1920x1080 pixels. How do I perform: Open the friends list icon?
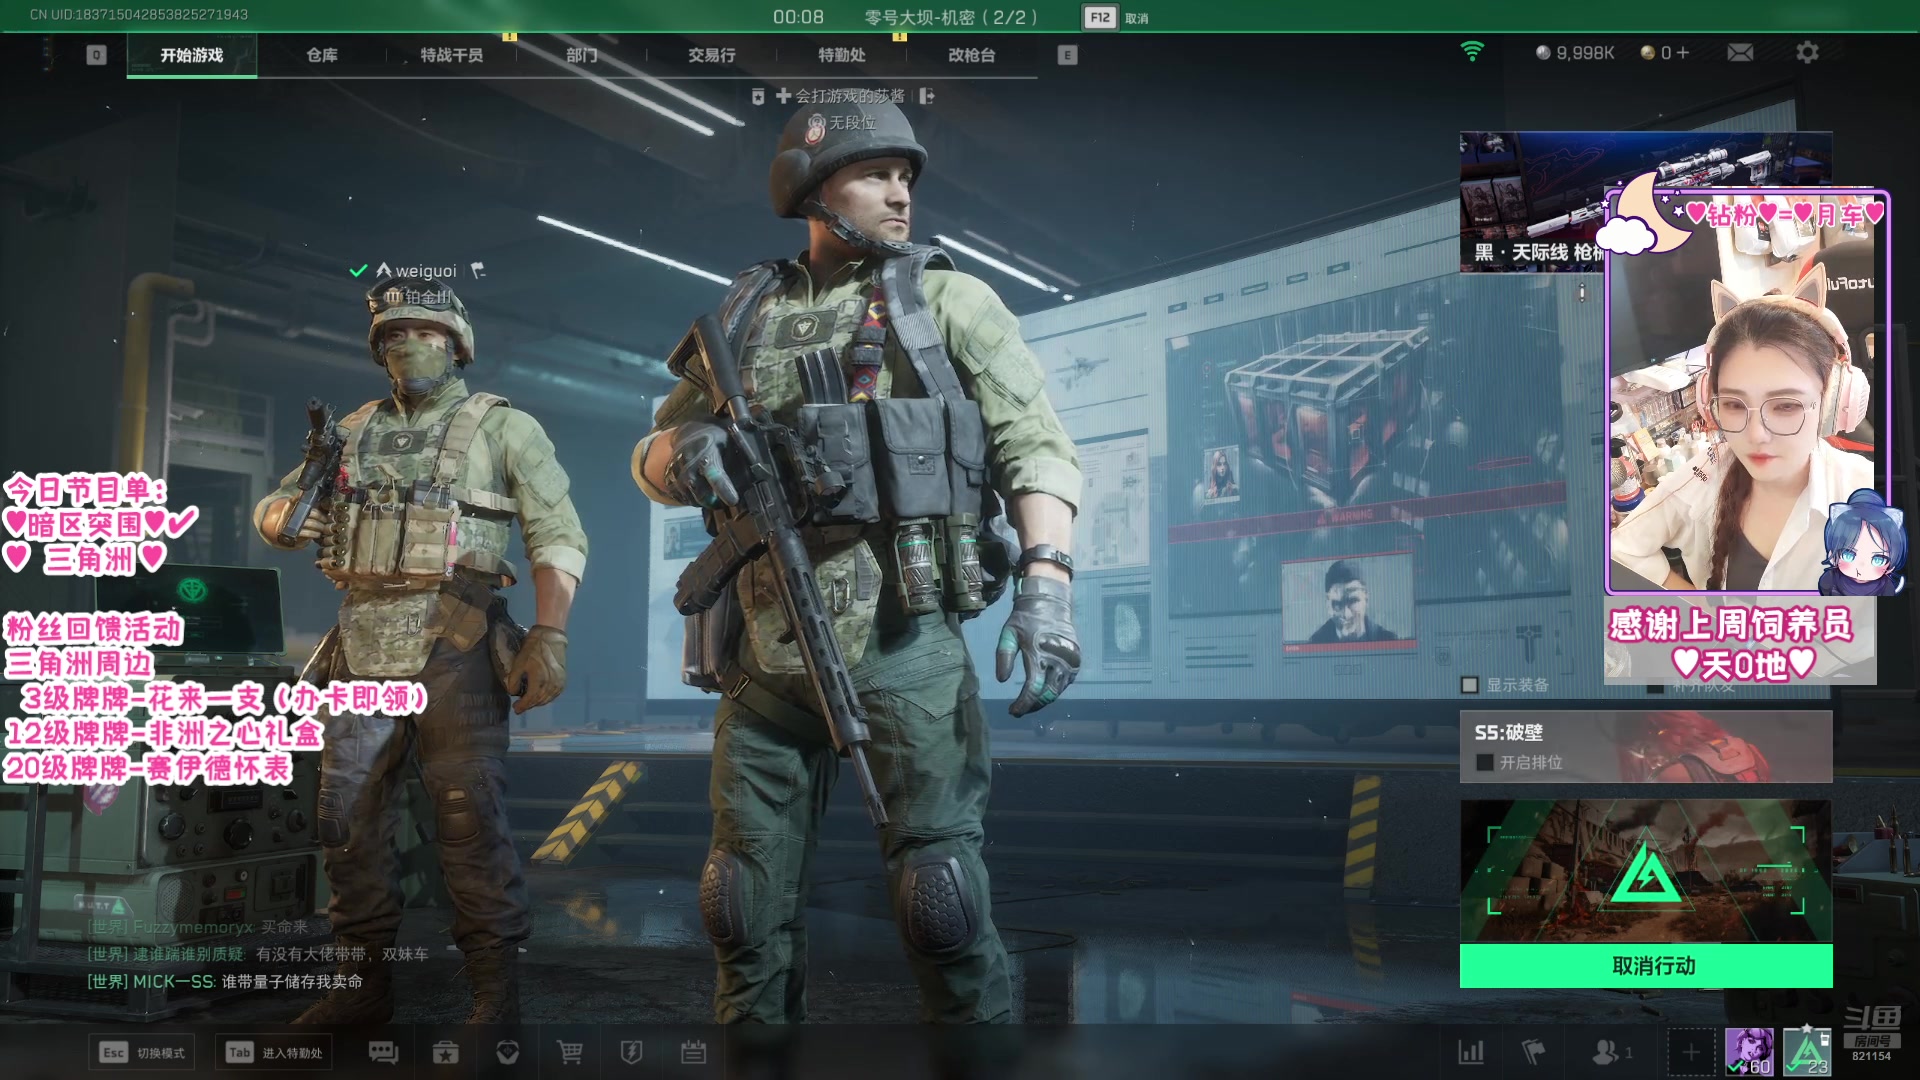1611,1052
